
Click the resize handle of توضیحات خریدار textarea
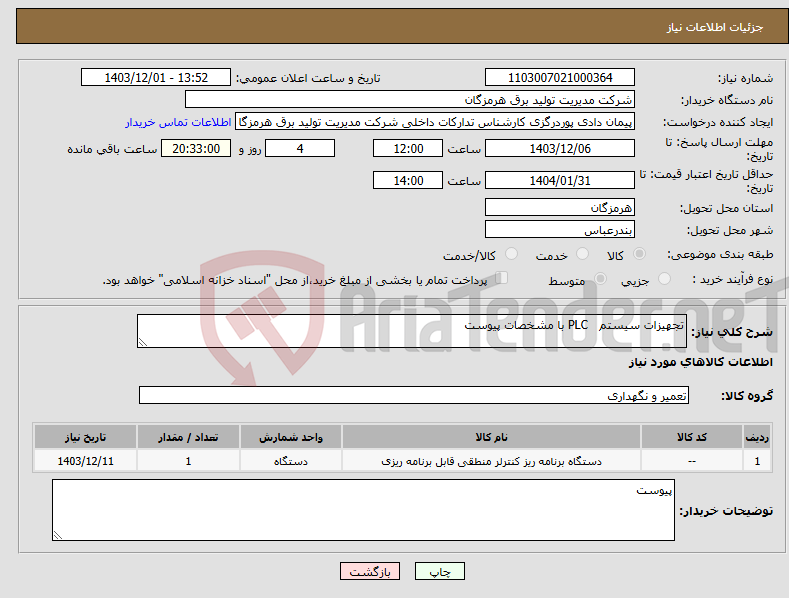coord(58,535)
